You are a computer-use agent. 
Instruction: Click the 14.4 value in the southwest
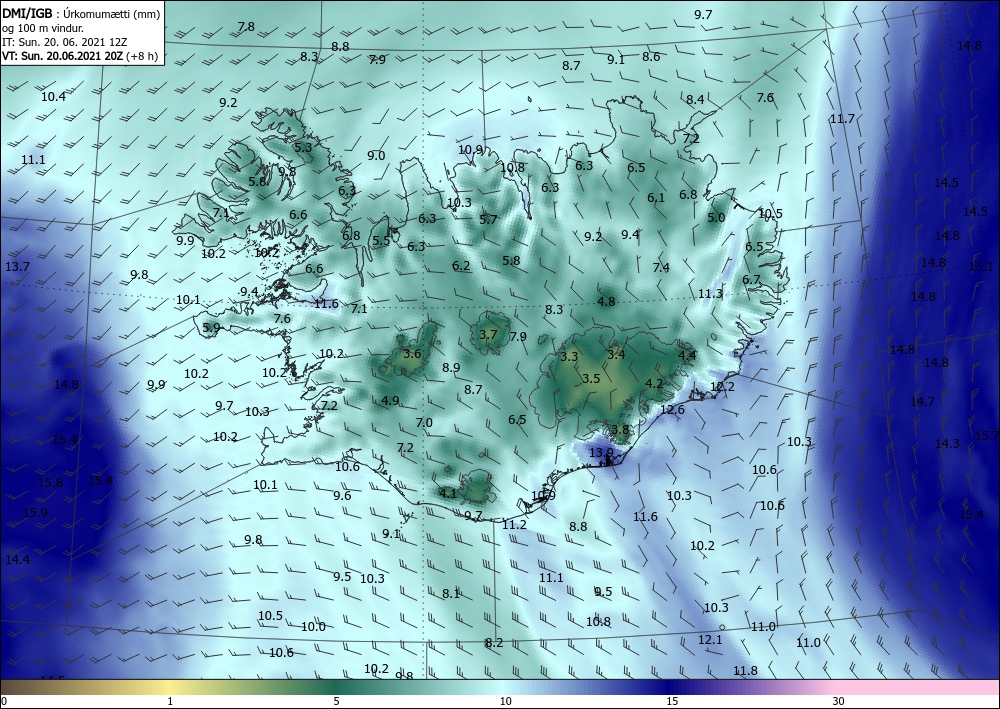point(17,560)
